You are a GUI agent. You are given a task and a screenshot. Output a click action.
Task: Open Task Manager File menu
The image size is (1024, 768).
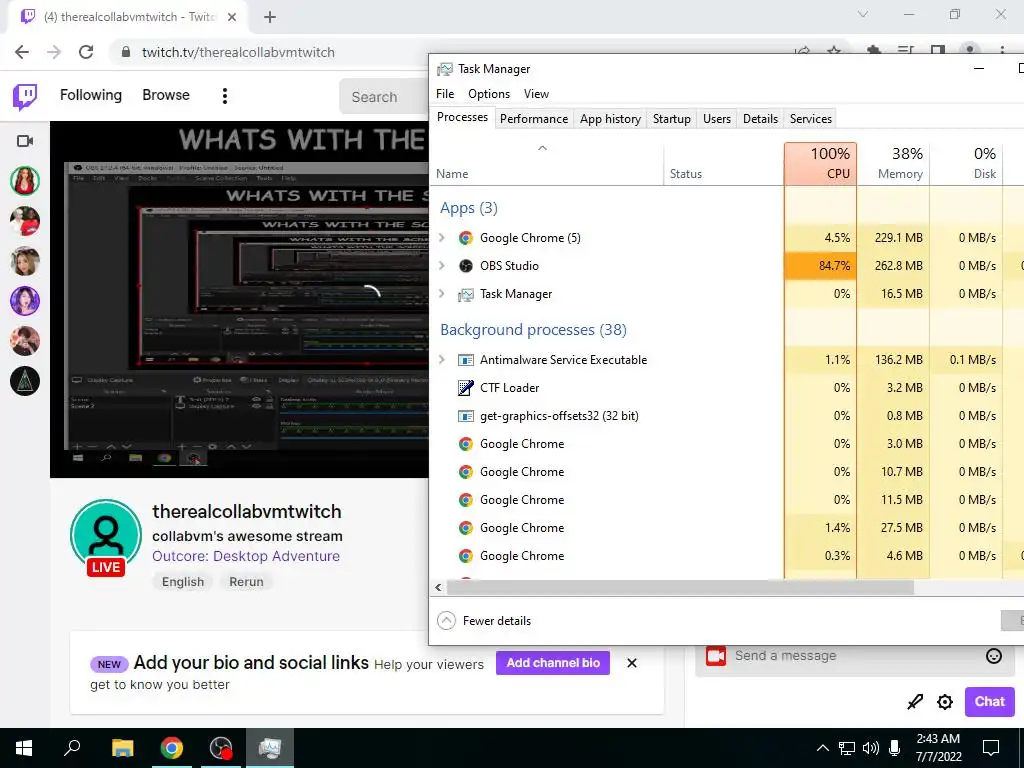point(445,94)
